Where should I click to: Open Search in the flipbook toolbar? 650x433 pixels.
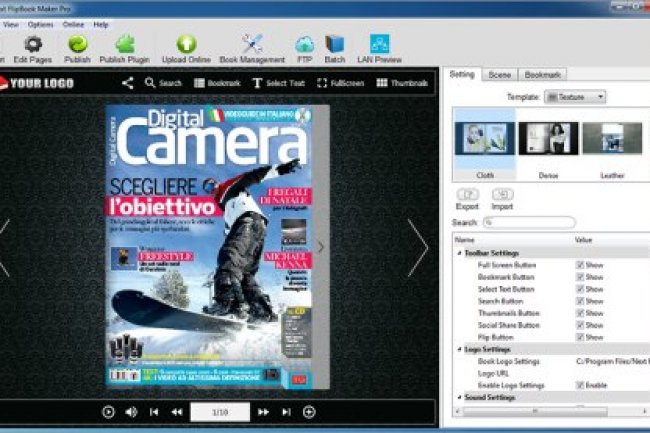(163, 83)
